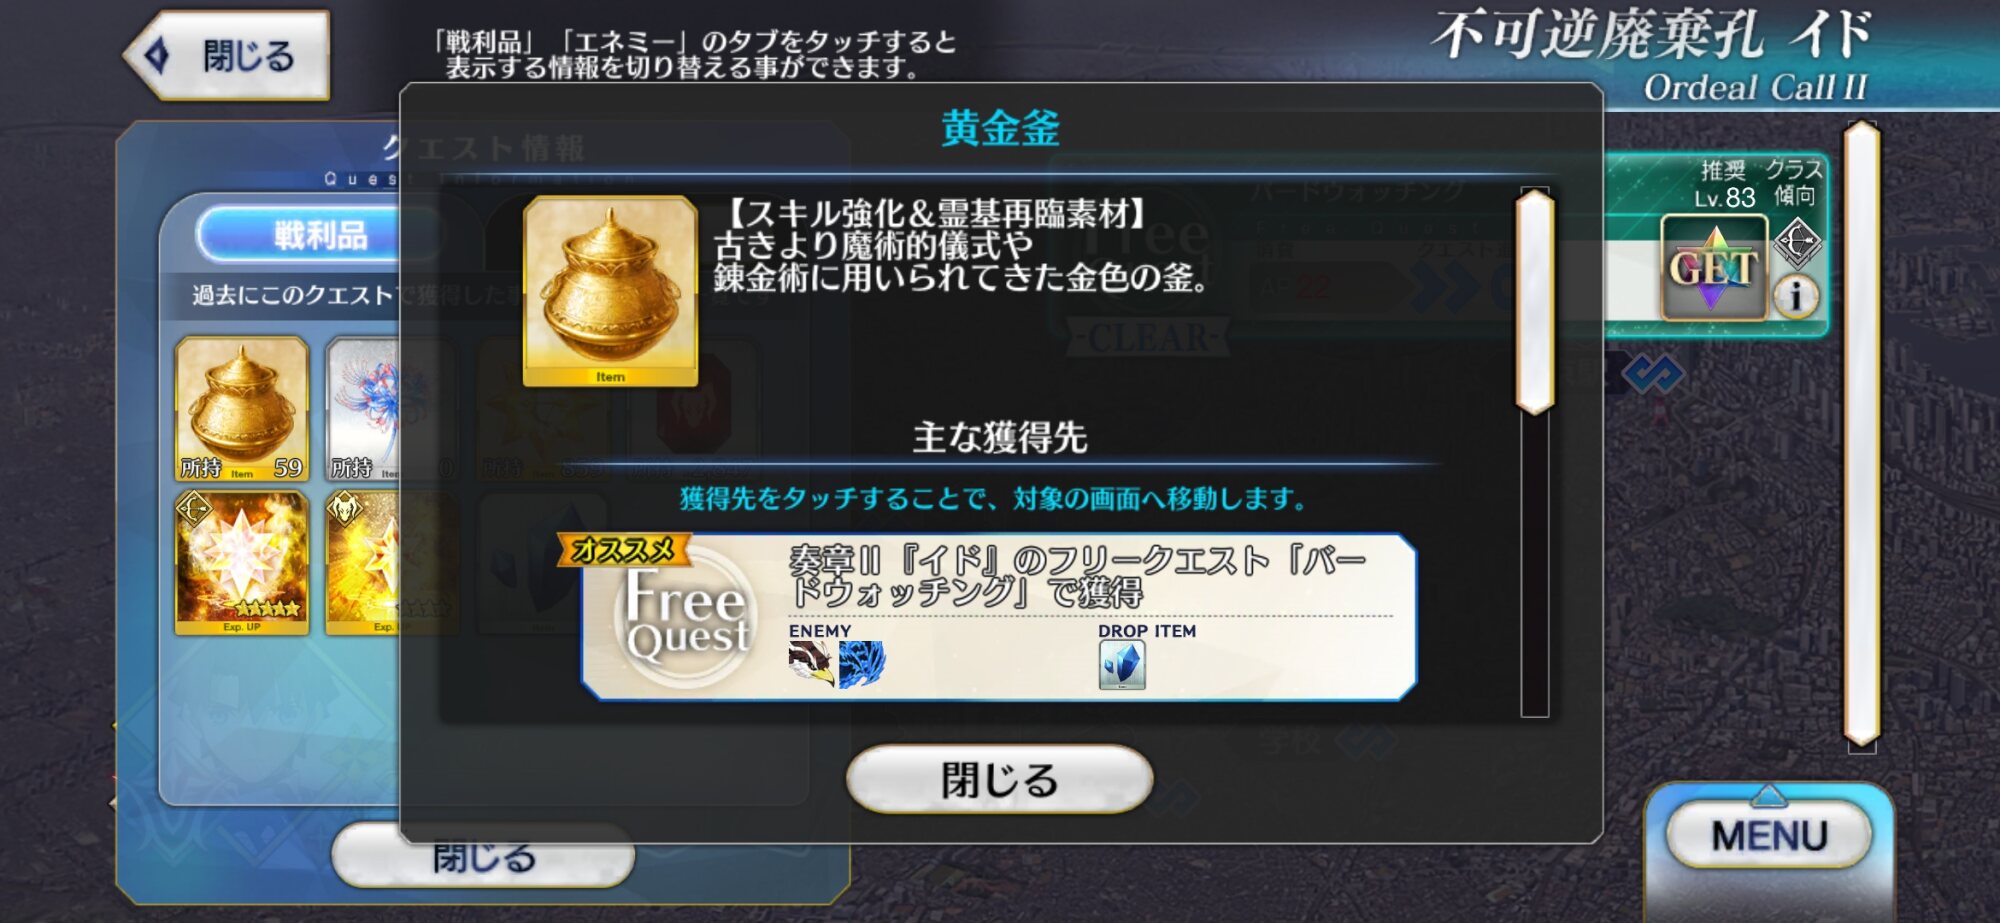
Task: Tap the spider lily flower item thumbnail
Action: (363, 409)
